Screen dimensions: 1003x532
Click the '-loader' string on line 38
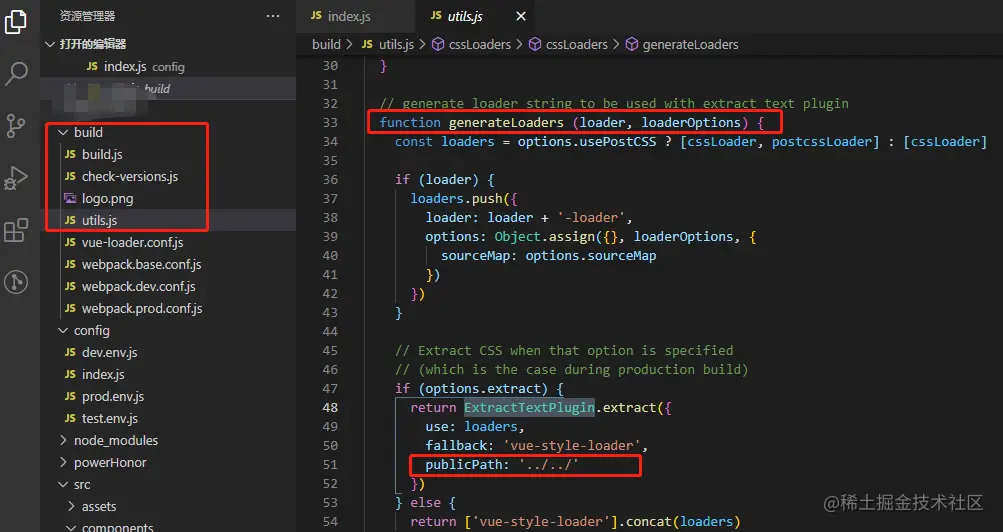point(591,217)
